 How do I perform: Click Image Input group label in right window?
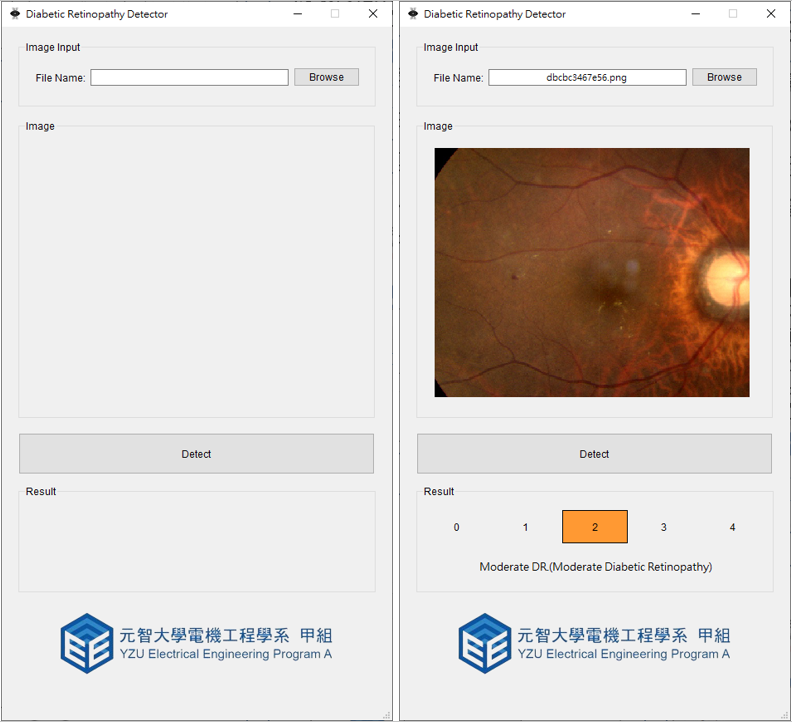[x=451, y=47]
